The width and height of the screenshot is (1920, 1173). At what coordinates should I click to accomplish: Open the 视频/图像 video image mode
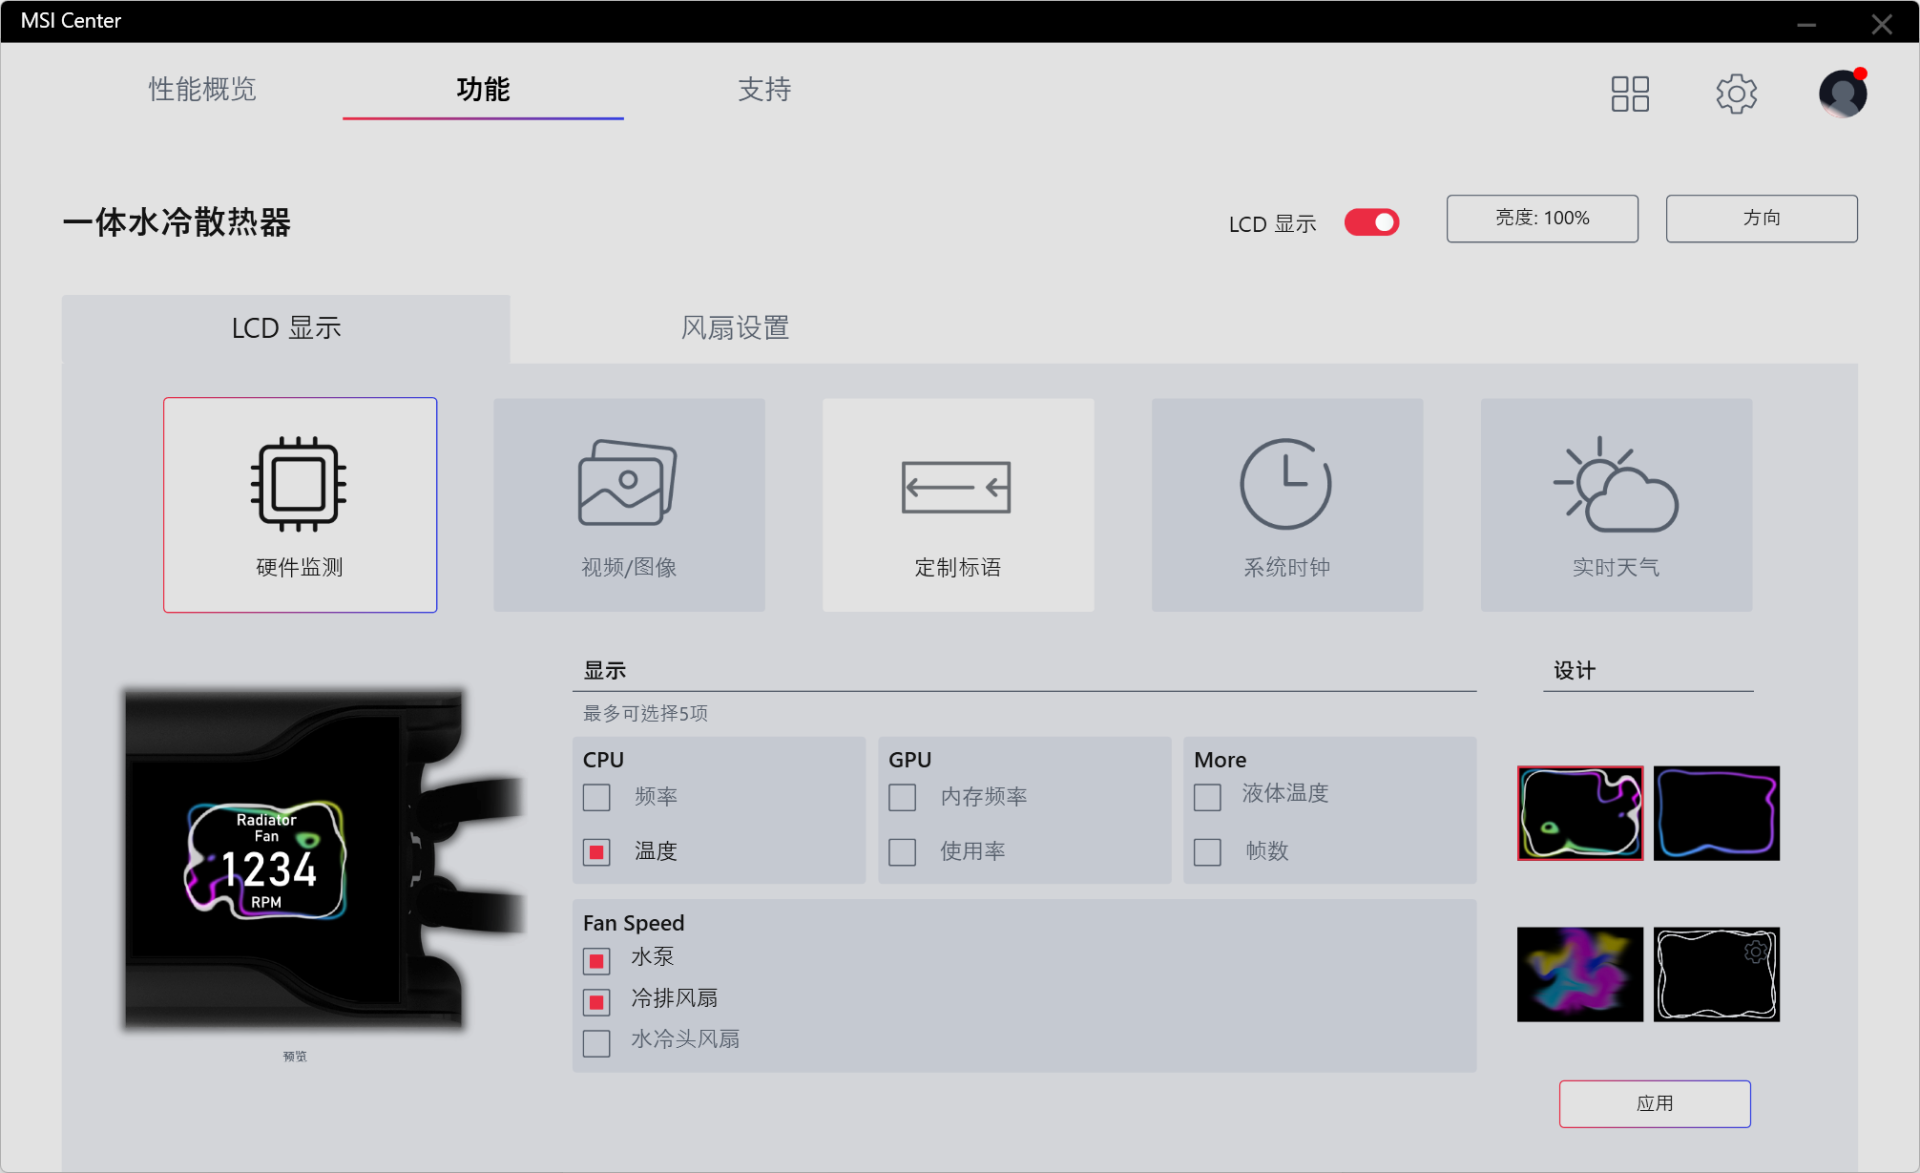(x=629, y=505)
